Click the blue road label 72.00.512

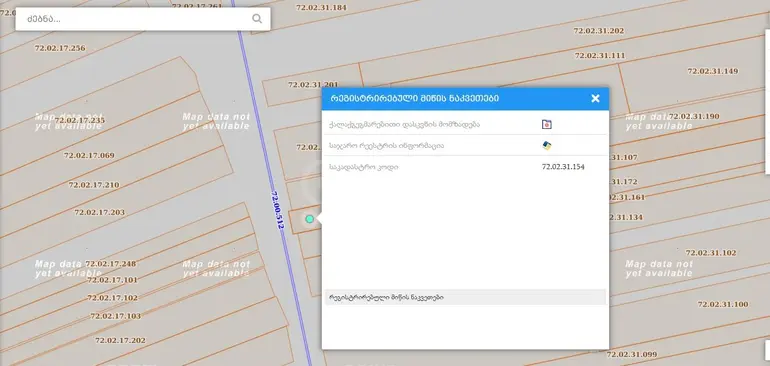(x=278, y=210)
